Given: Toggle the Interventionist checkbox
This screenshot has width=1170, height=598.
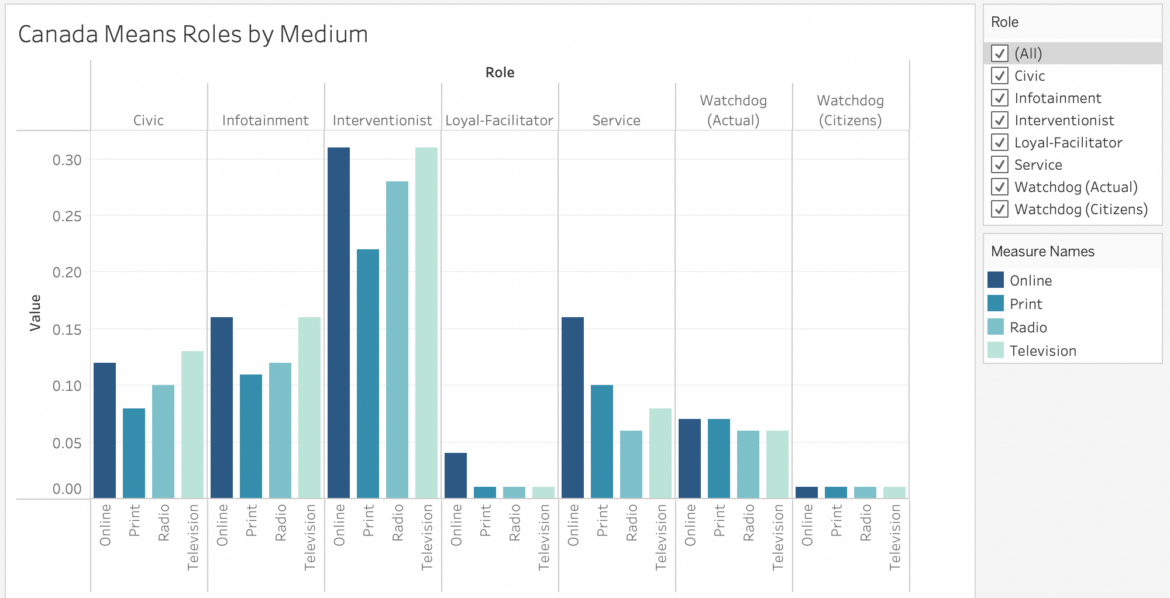Looking at the screenshot, I should pos(999,119).
